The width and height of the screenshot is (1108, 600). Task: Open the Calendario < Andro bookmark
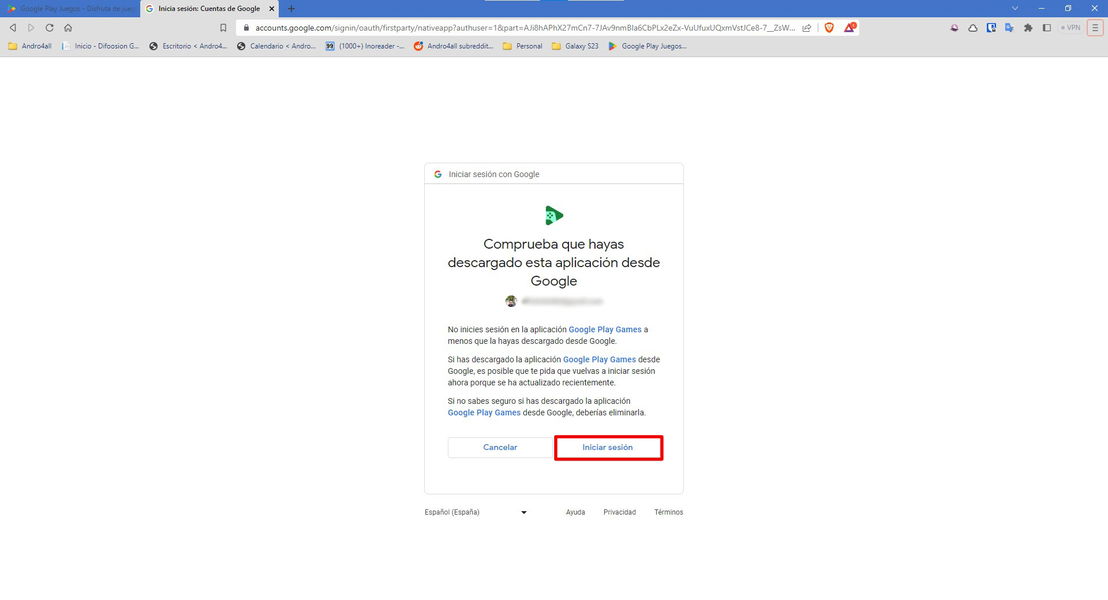click(276, 46)
